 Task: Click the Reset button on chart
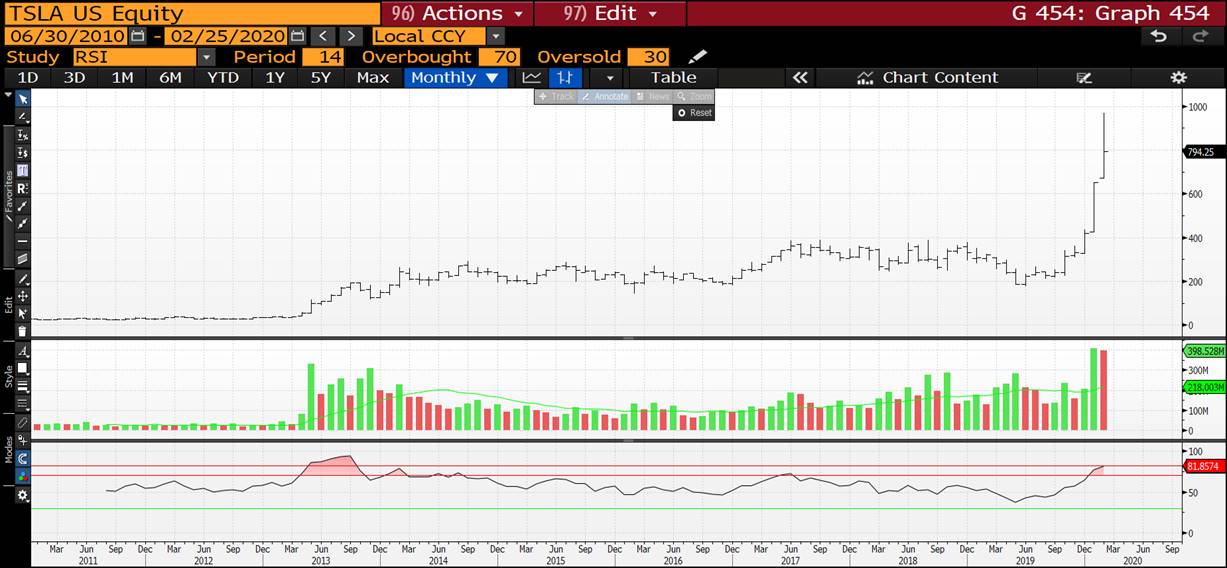click(694, 113)
